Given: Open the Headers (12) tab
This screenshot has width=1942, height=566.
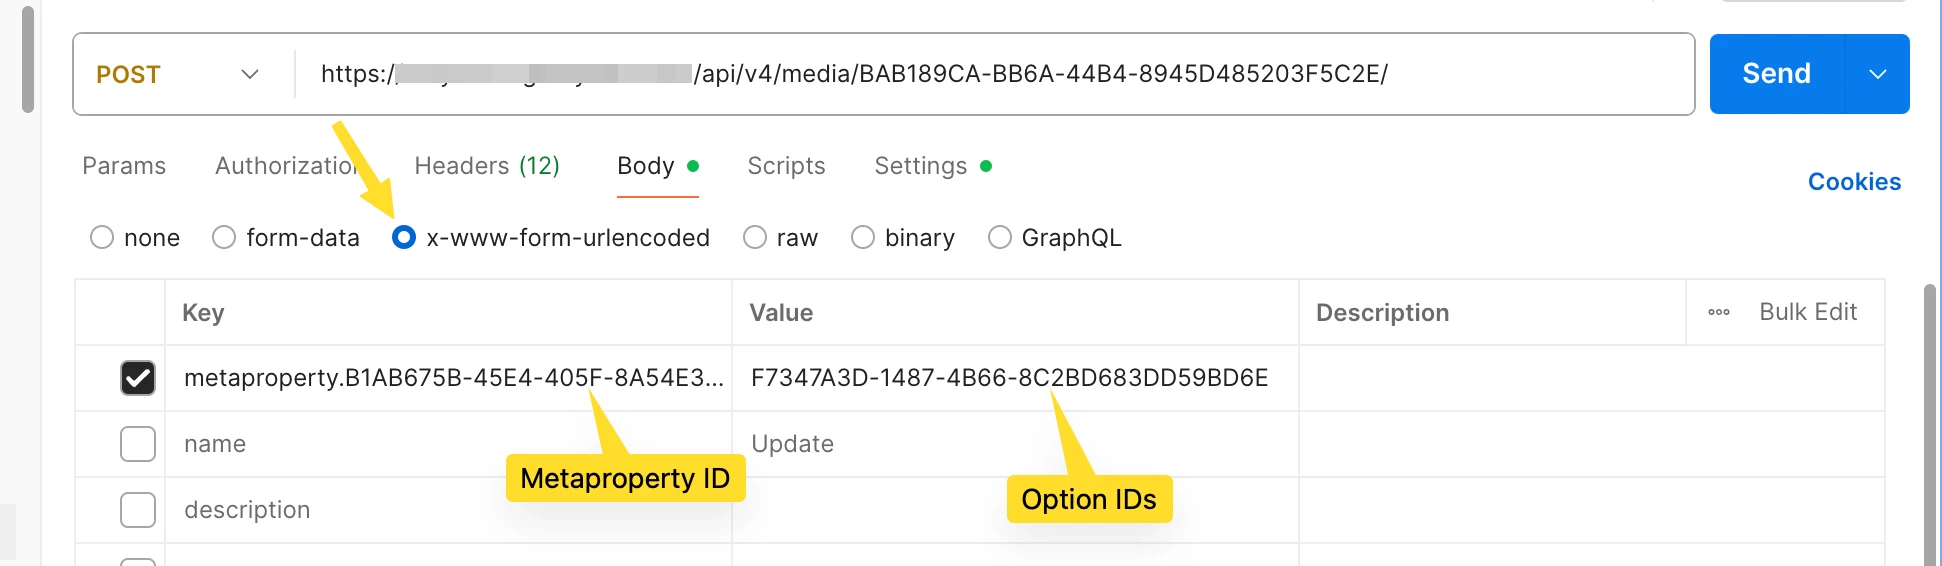Looking at the screenshot, I should pos(487,166).
